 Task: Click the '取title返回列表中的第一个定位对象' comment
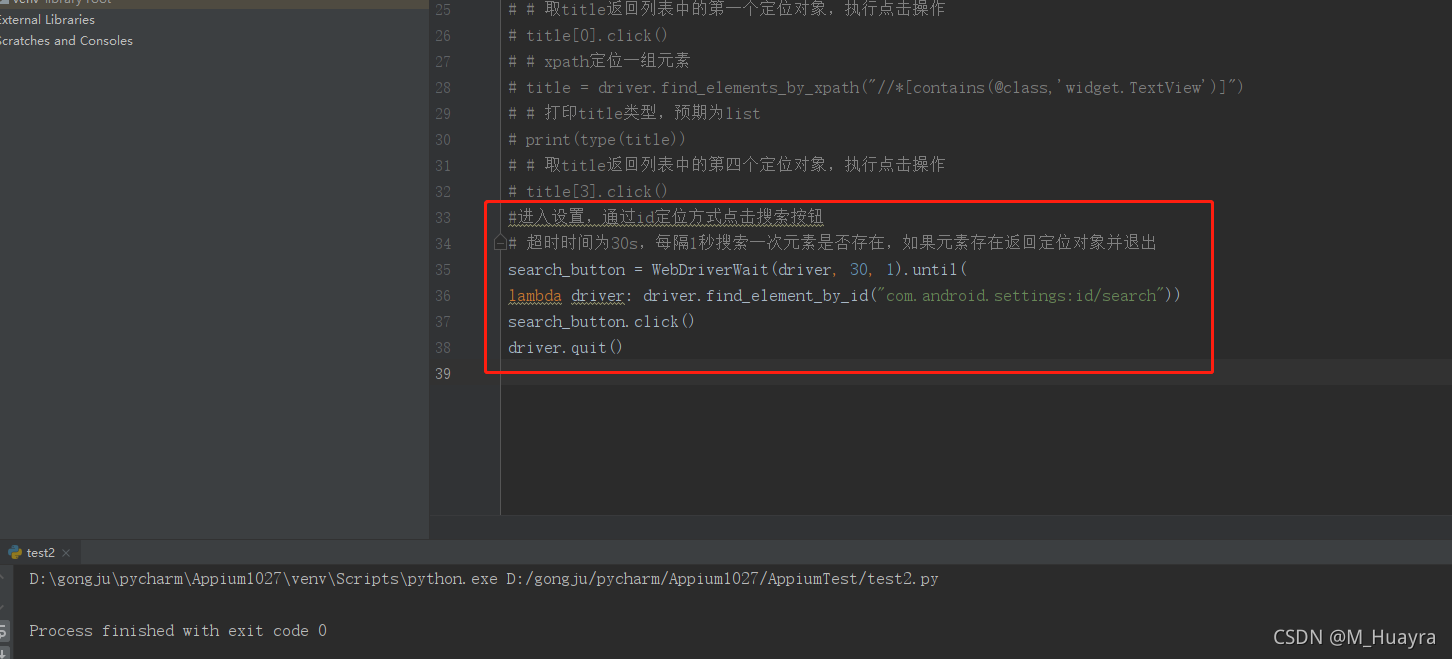pyautogui.click(x=726, y=10)
